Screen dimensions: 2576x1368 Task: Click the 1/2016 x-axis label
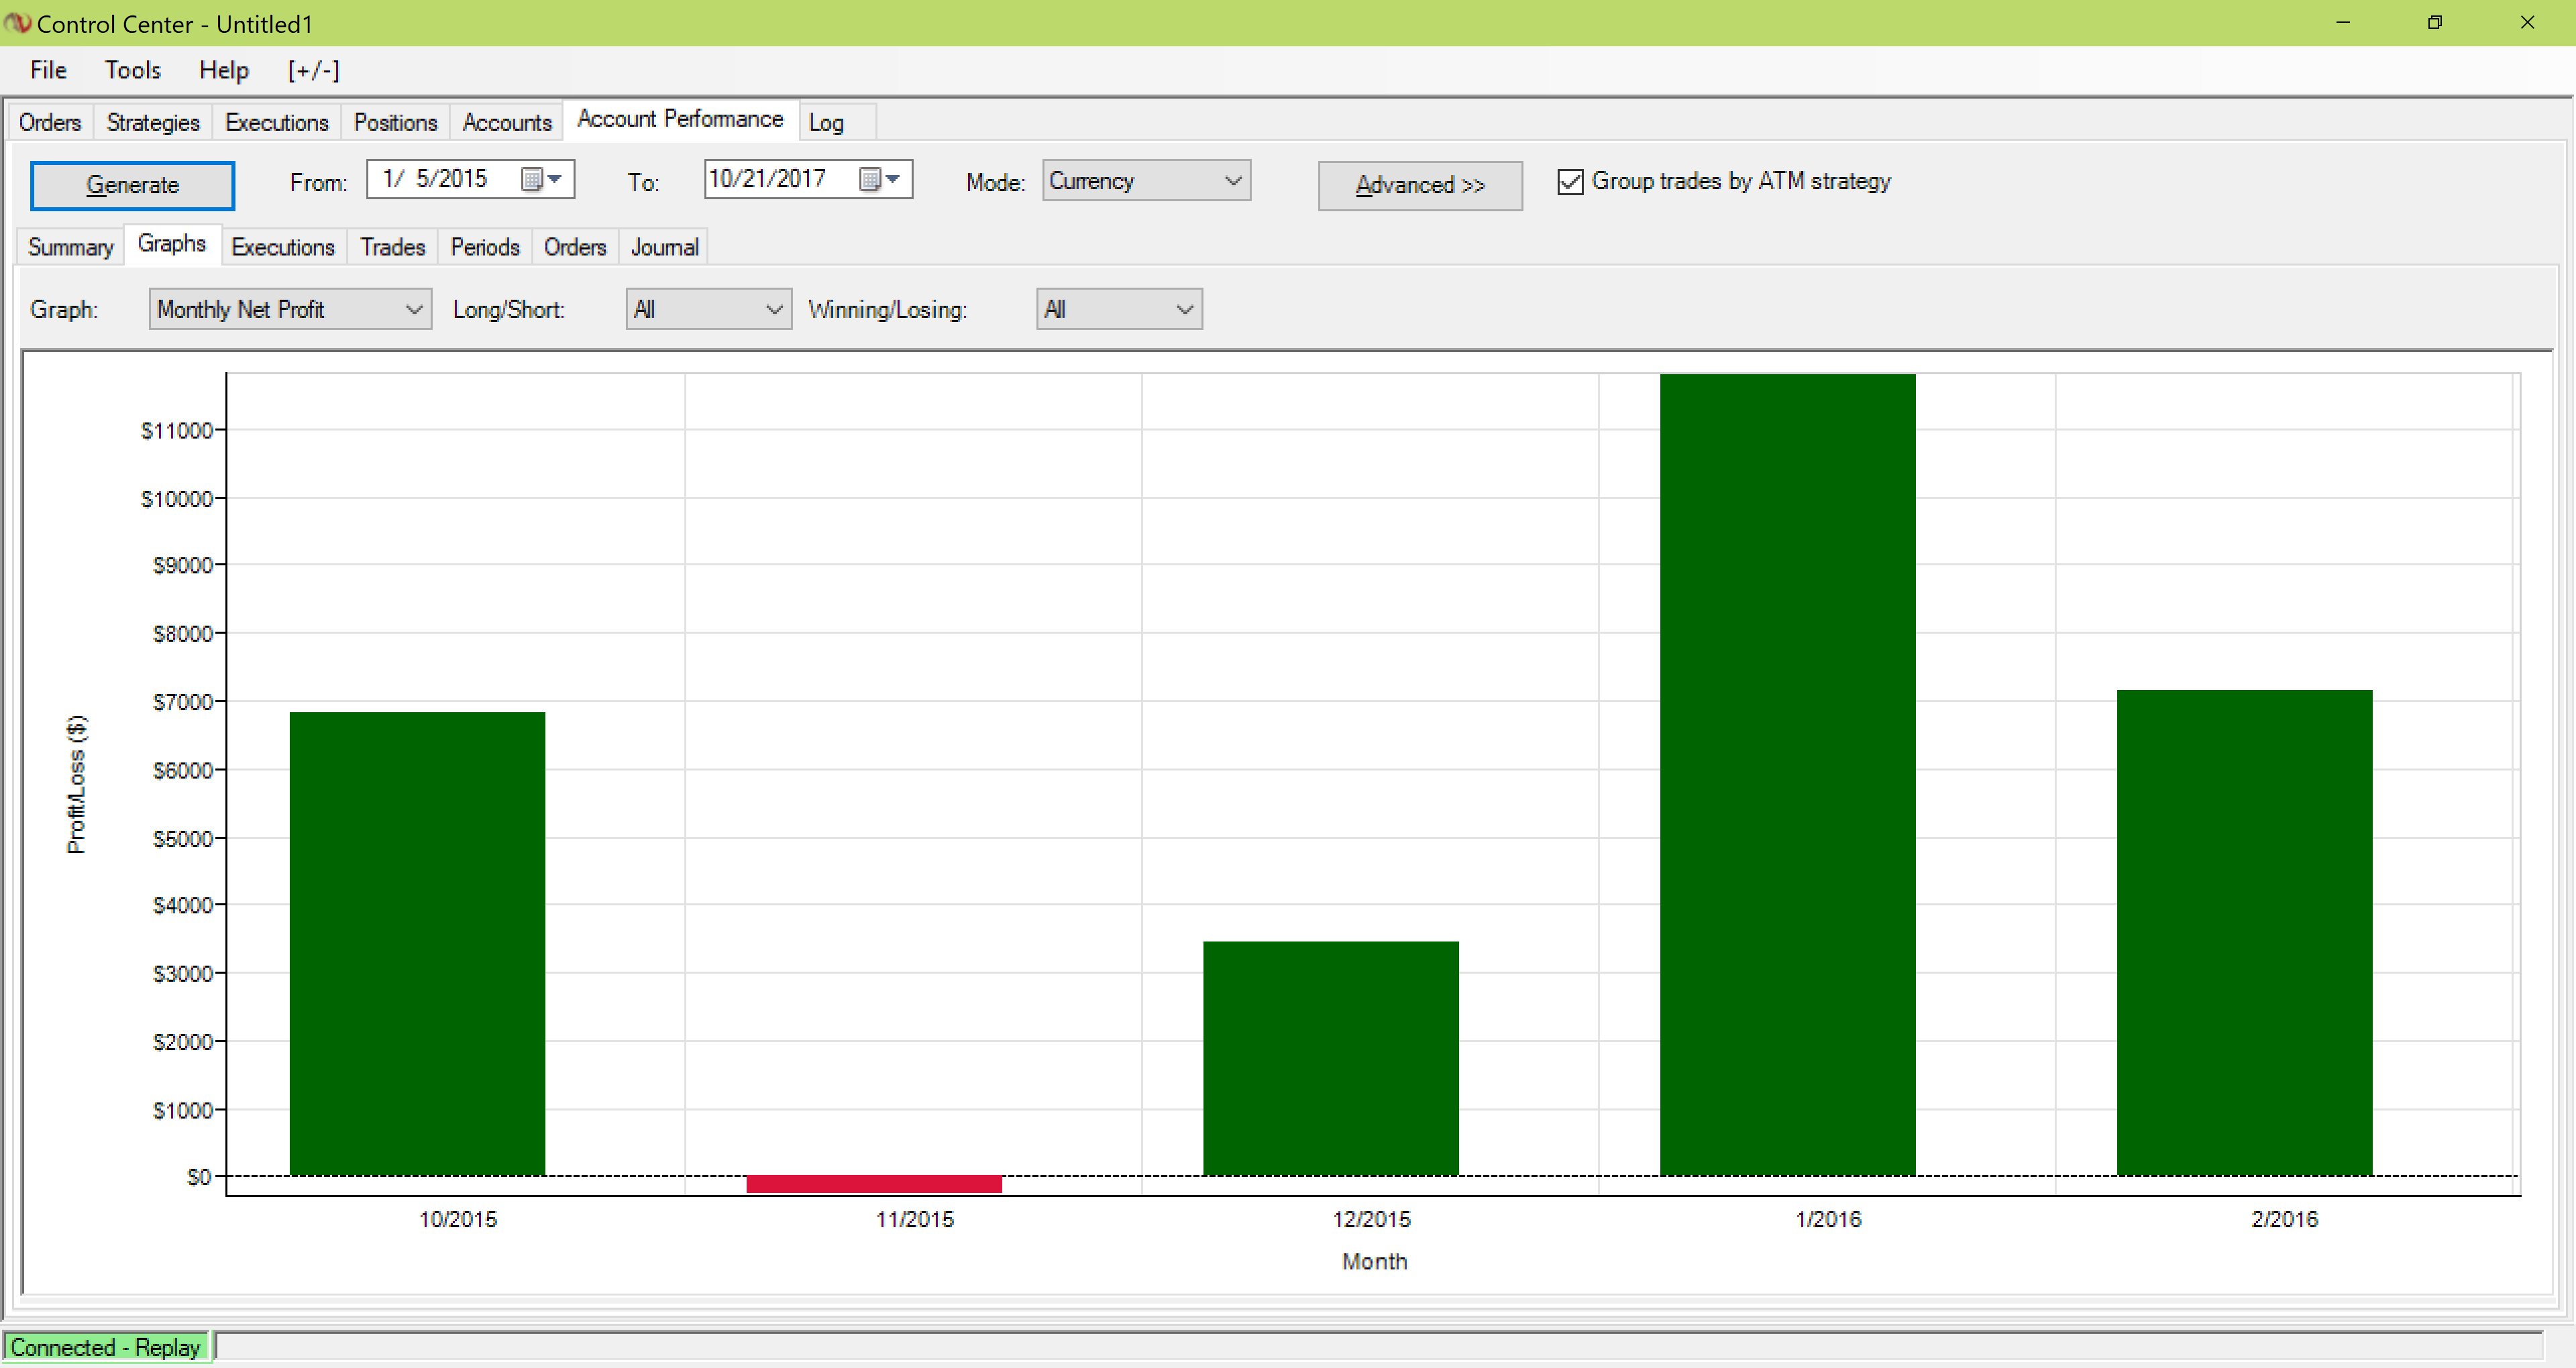point(1828,1219)
